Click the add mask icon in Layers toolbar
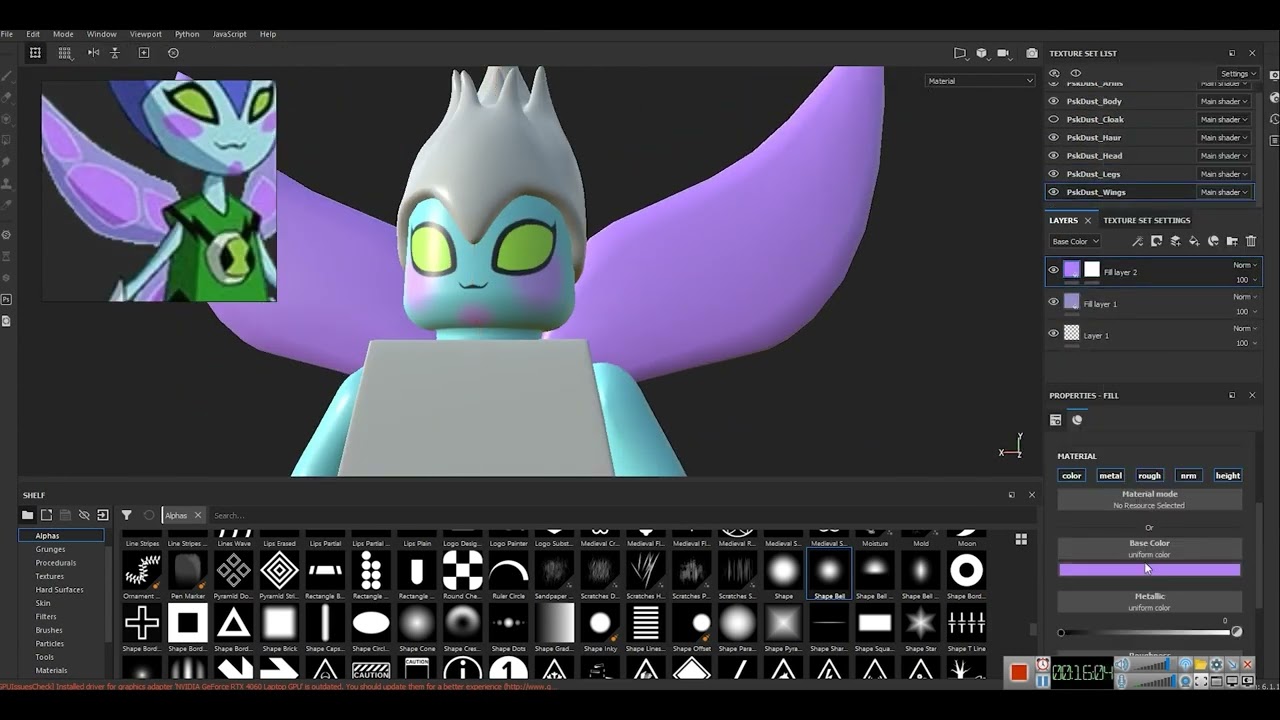The image size is (1280, 720). coord(1157,241)
